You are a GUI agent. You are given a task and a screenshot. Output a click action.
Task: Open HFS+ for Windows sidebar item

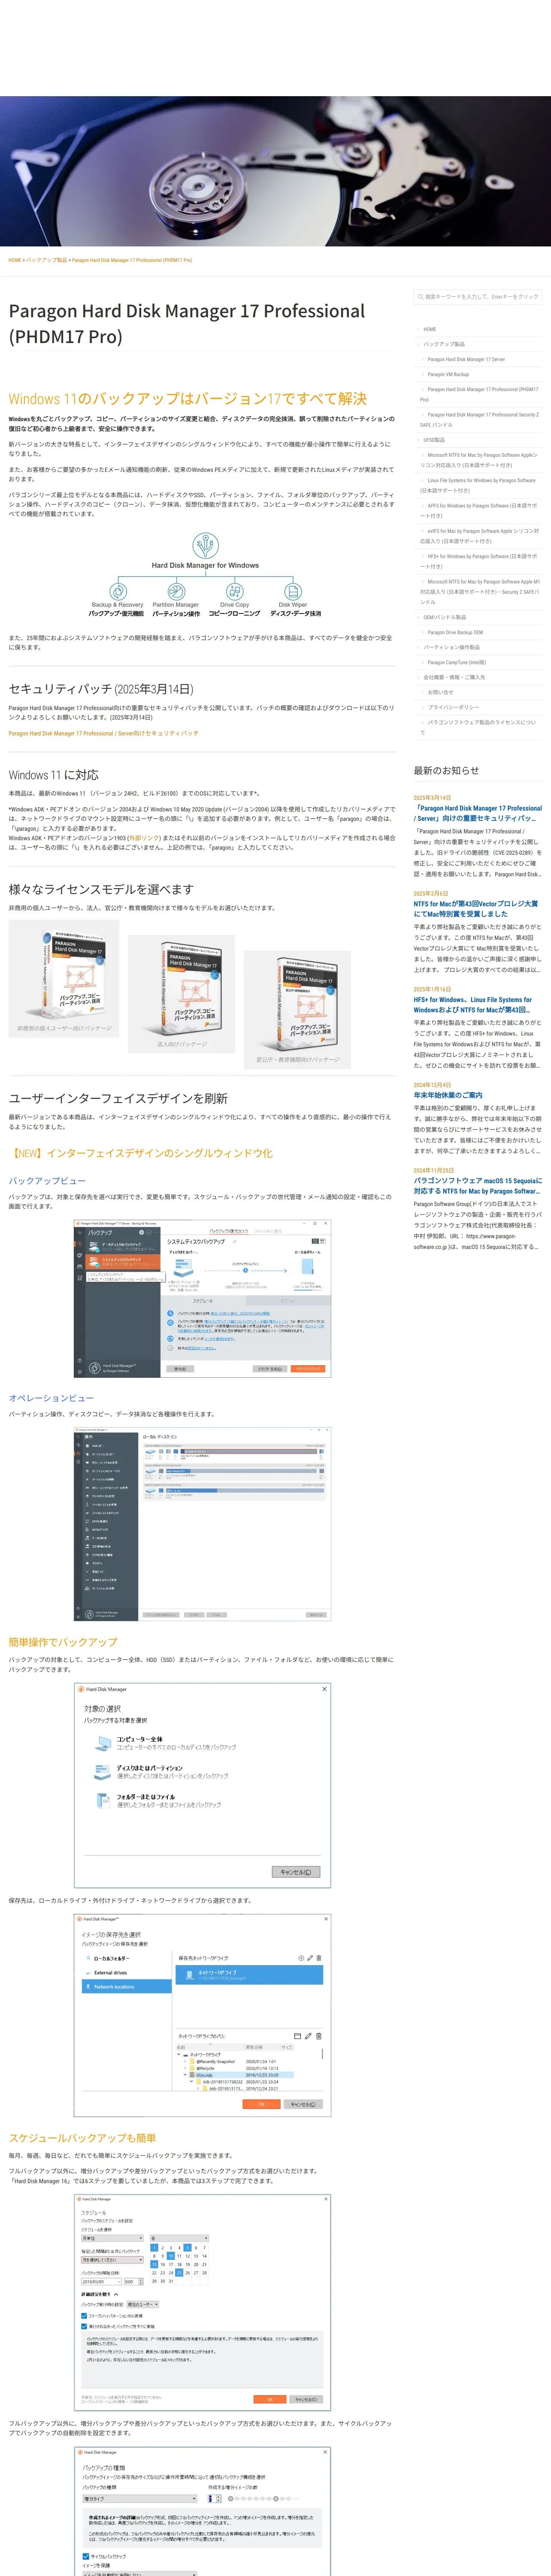479,561
